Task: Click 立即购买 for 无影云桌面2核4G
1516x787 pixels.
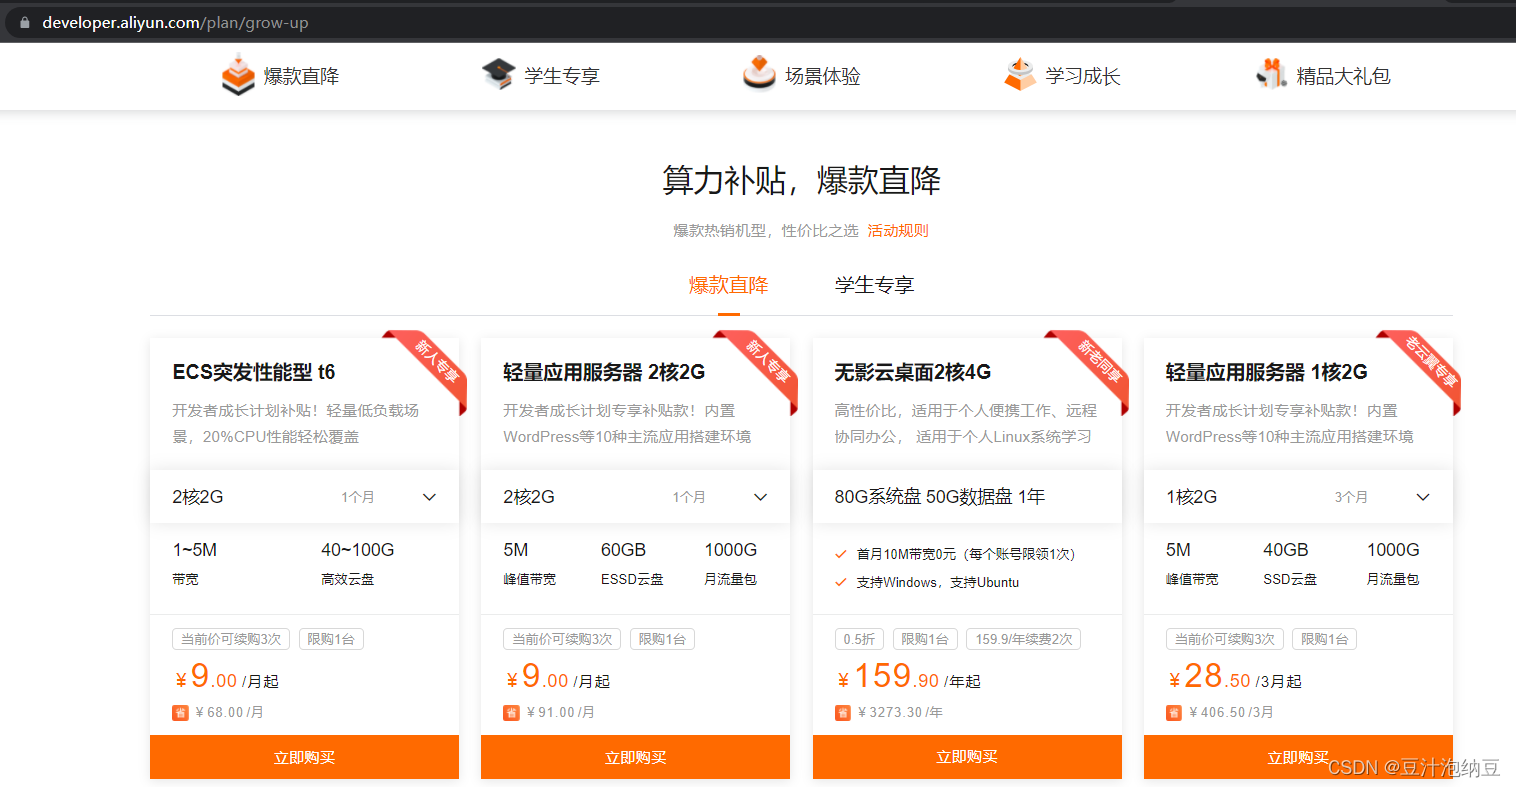Action: tap(967, 757)
